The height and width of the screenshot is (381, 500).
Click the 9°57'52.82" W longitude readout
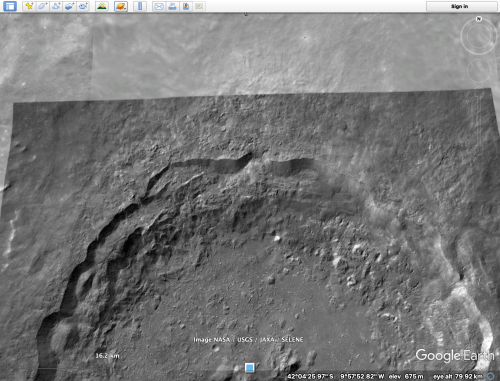click(x=362, y=376)
